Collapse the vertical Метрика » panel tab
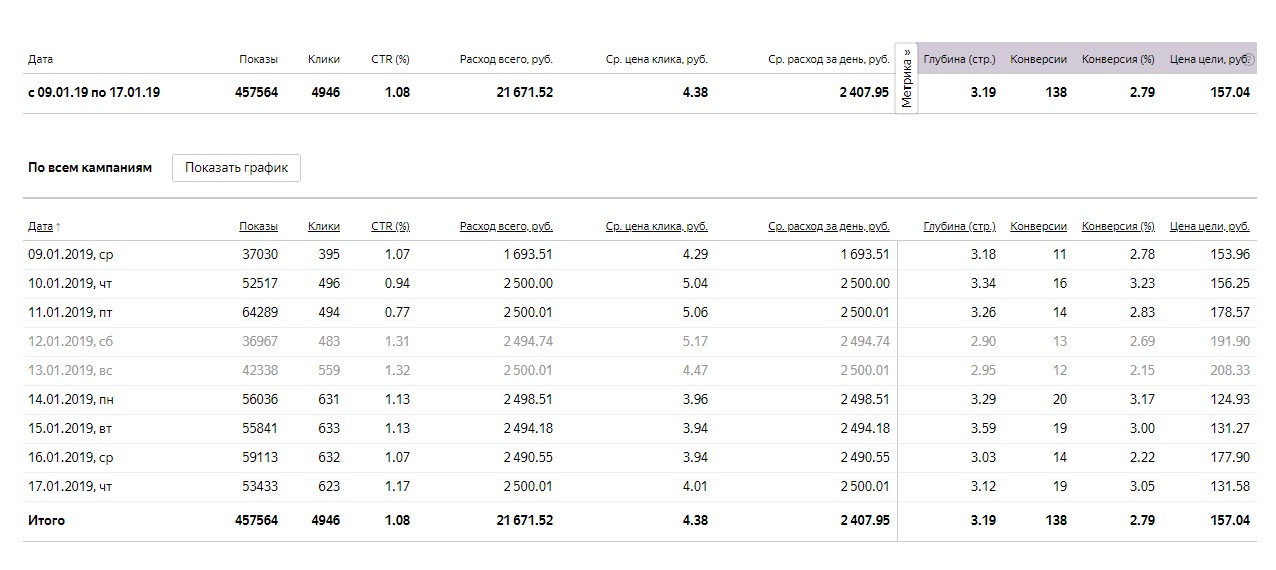The width and height of the screenshot is (1276, 570). coord(907,79)
